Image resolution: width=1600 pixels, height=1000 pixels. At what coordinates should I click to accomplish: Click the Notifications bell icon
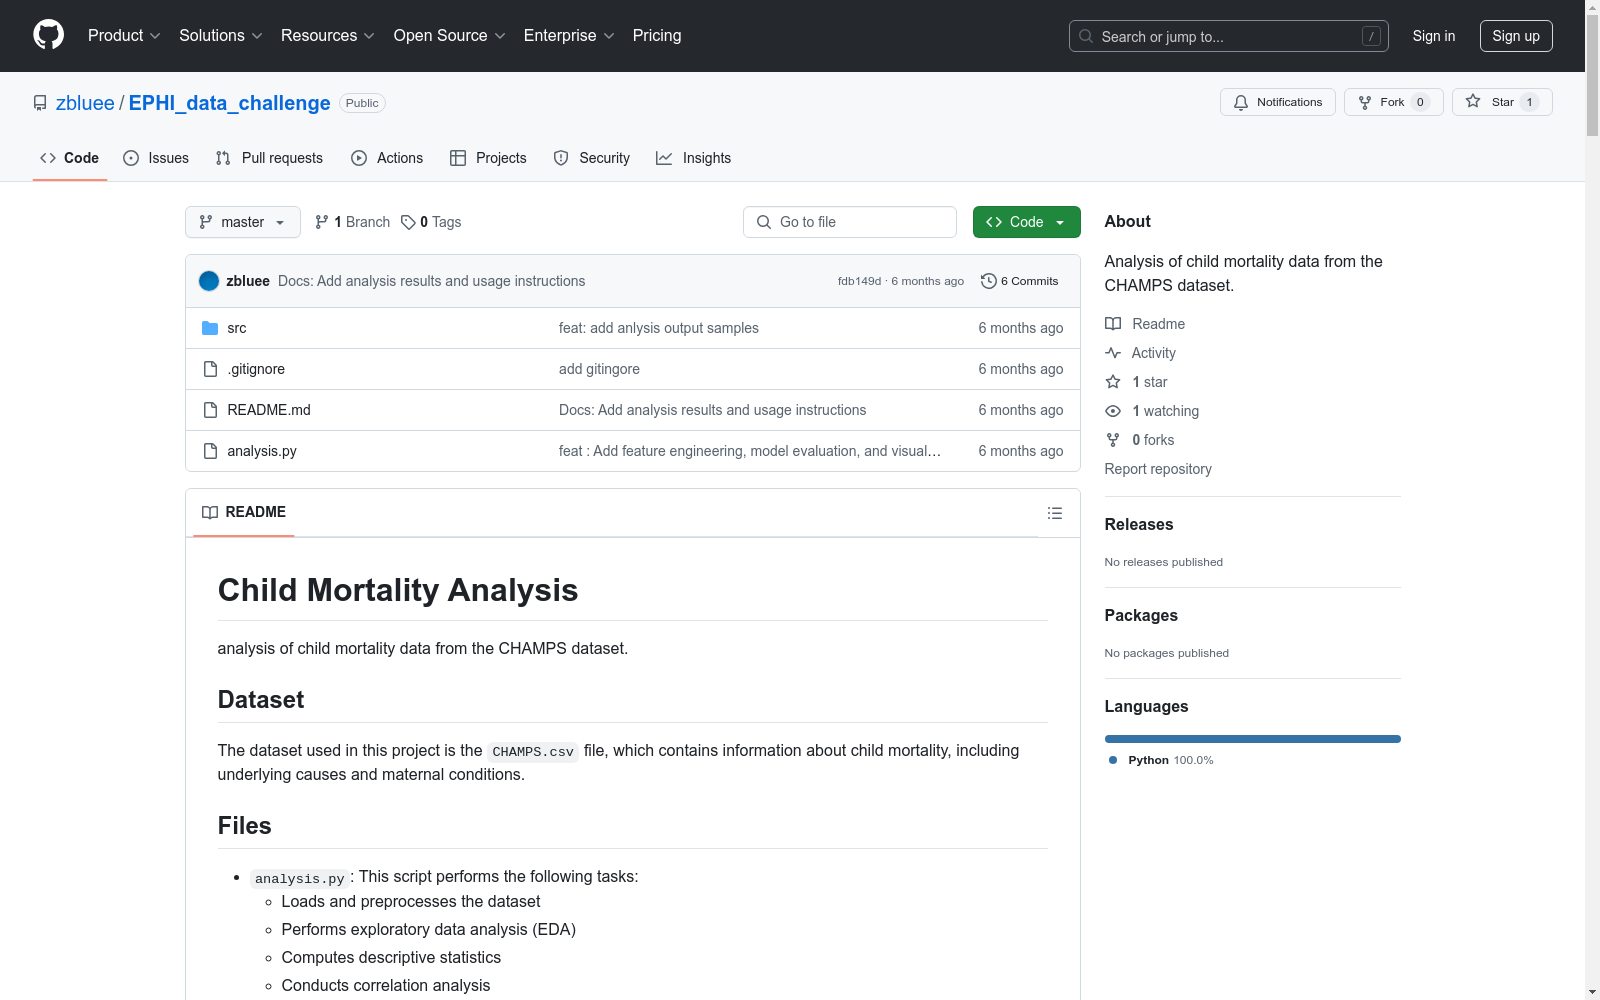[x=1241, y=102]
